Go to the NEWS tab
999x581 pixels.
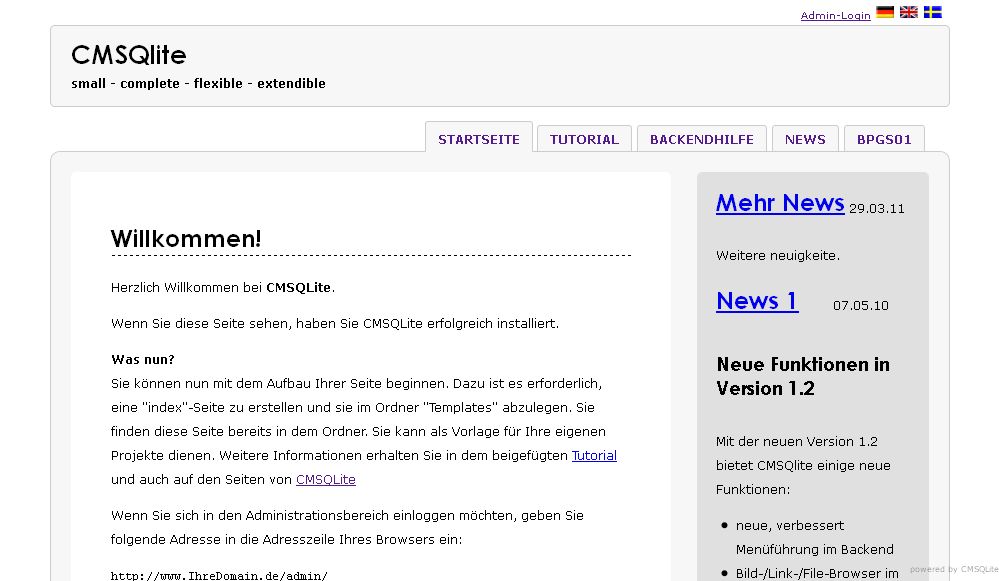point(805,139)
